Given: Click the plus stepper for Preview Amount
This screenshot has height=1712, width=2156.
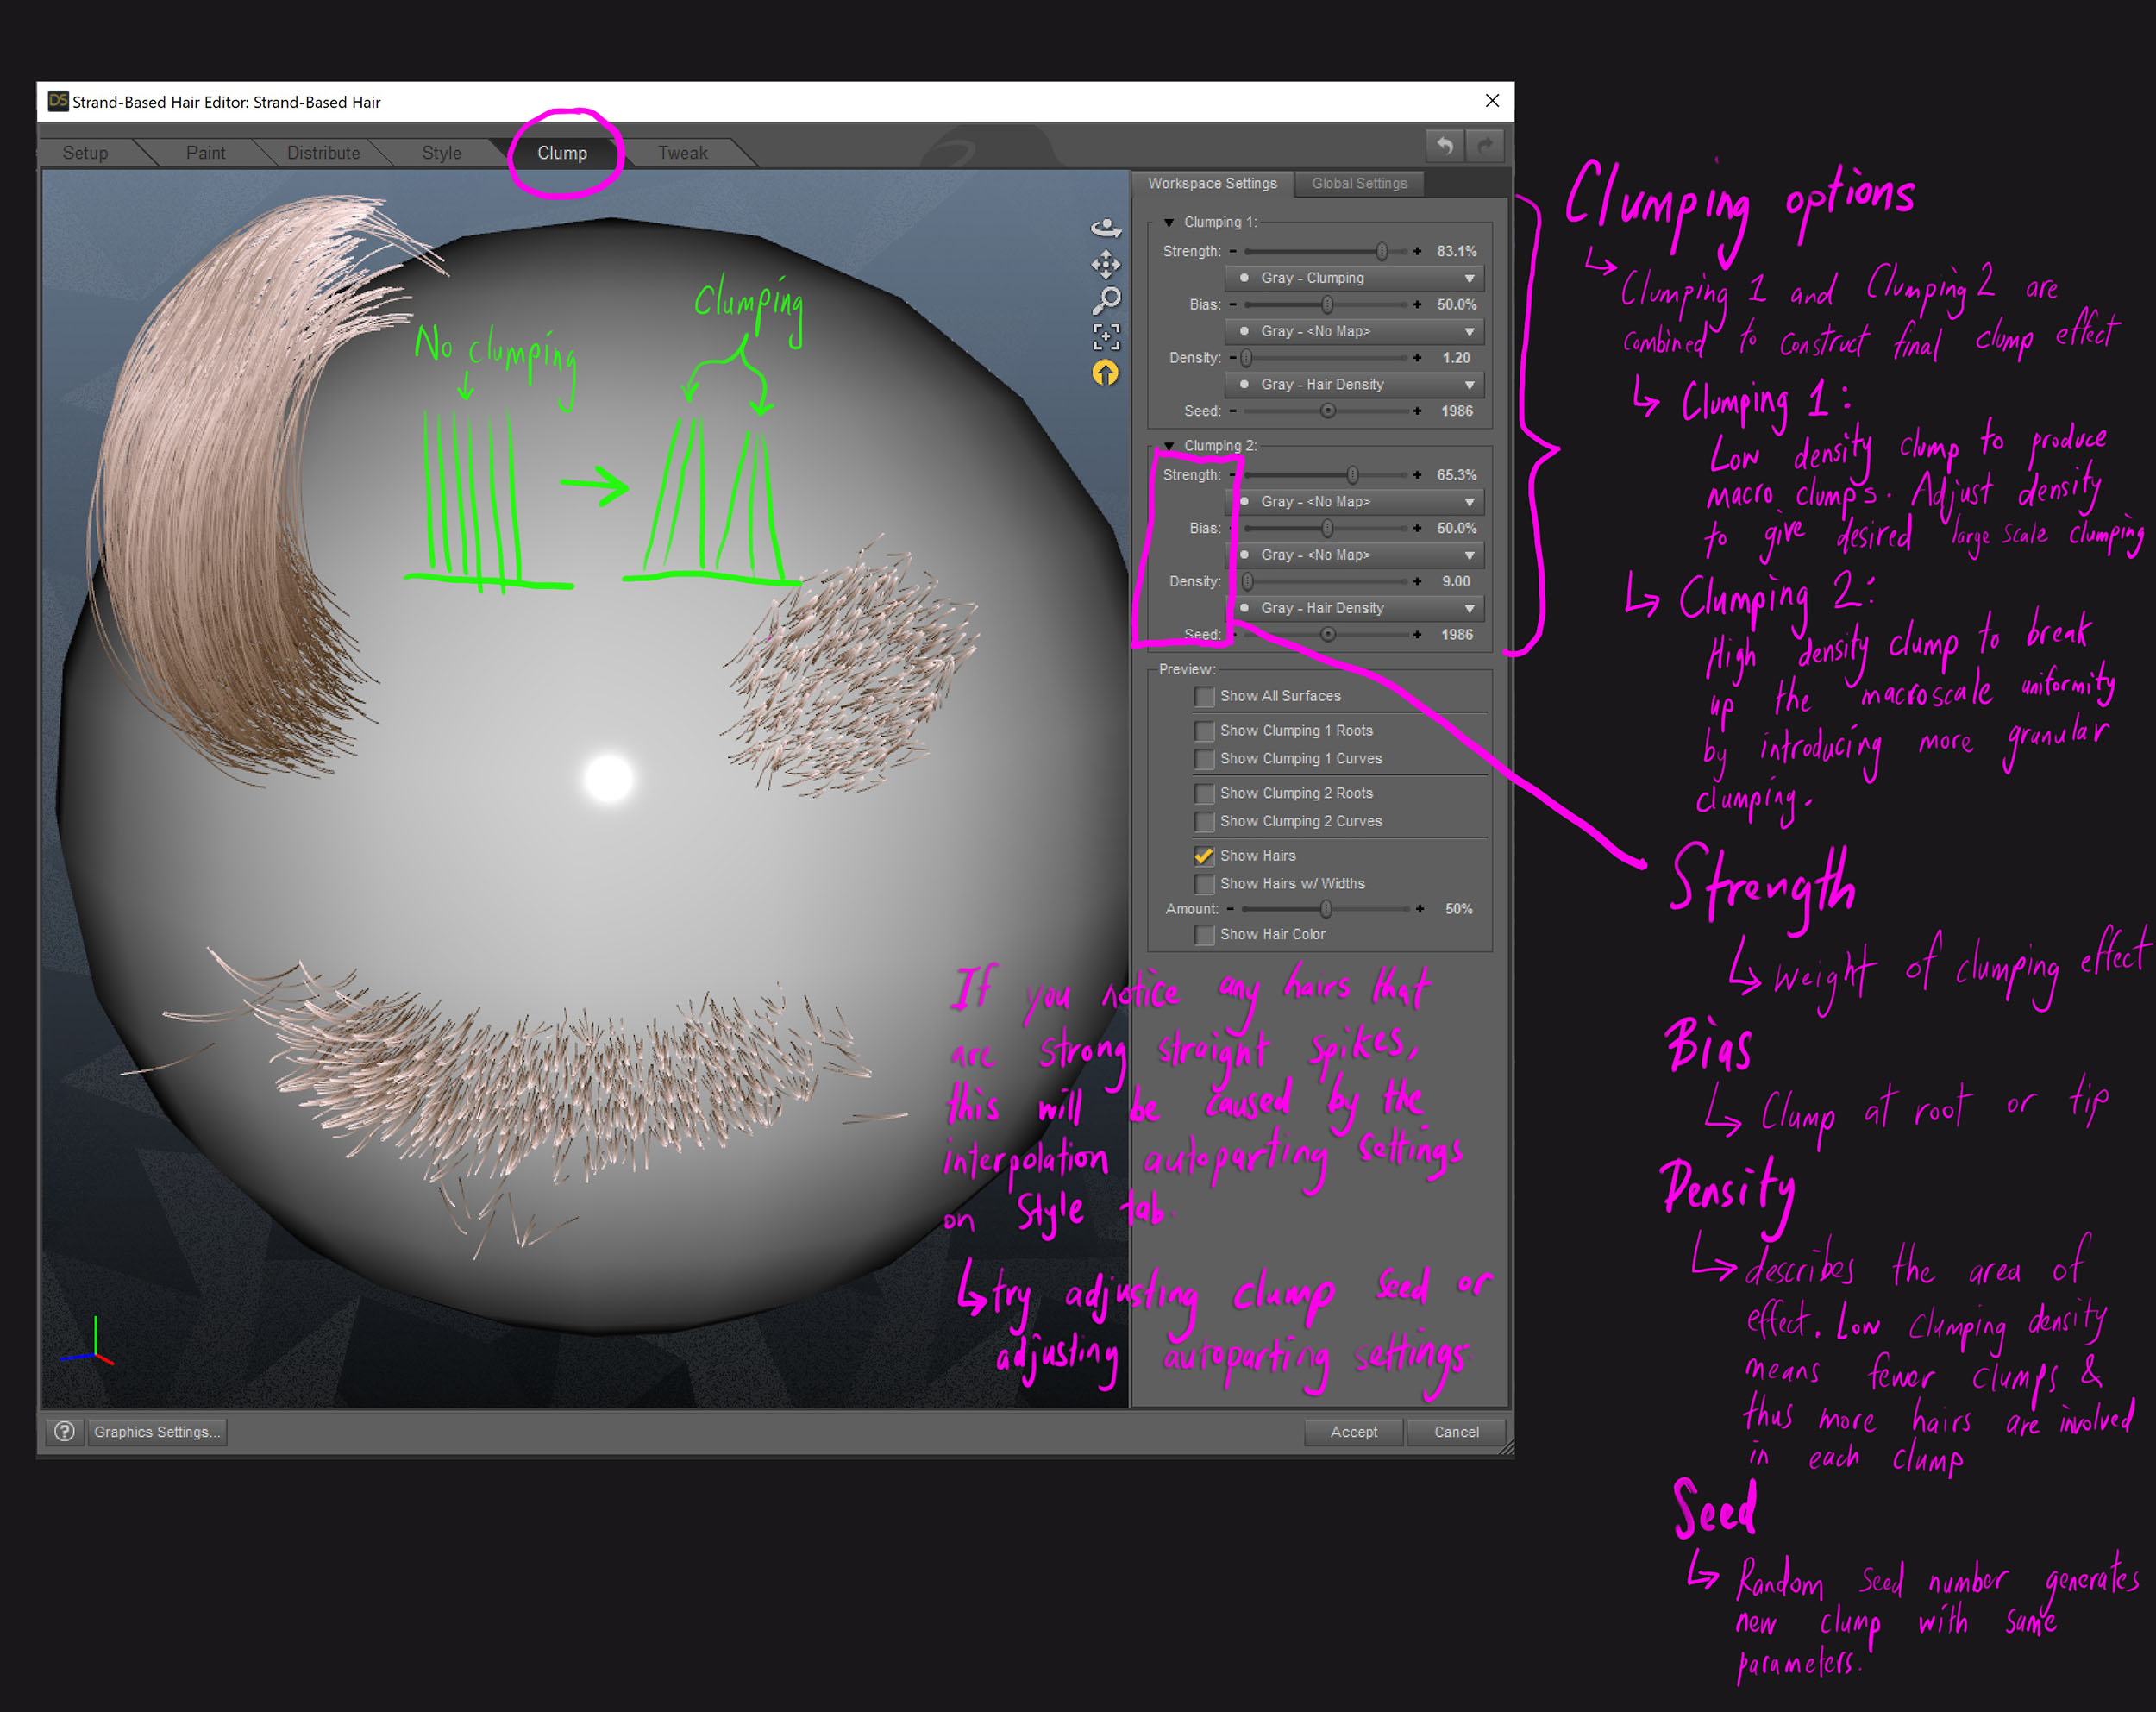Looking at the screenshot, I should [1419, 909].
